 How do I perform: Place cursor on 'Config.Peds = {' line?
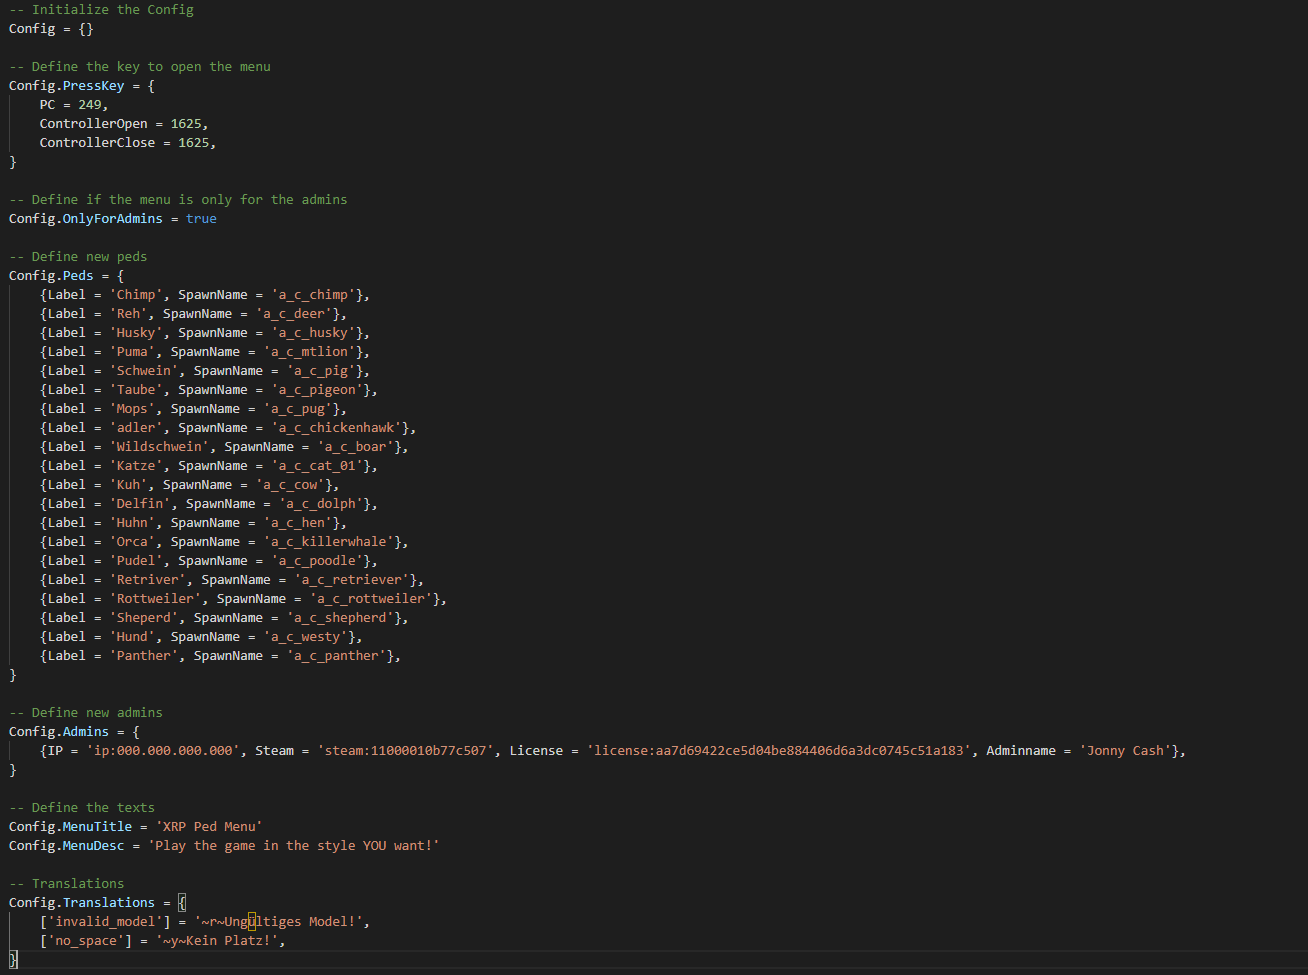[66, 275]
